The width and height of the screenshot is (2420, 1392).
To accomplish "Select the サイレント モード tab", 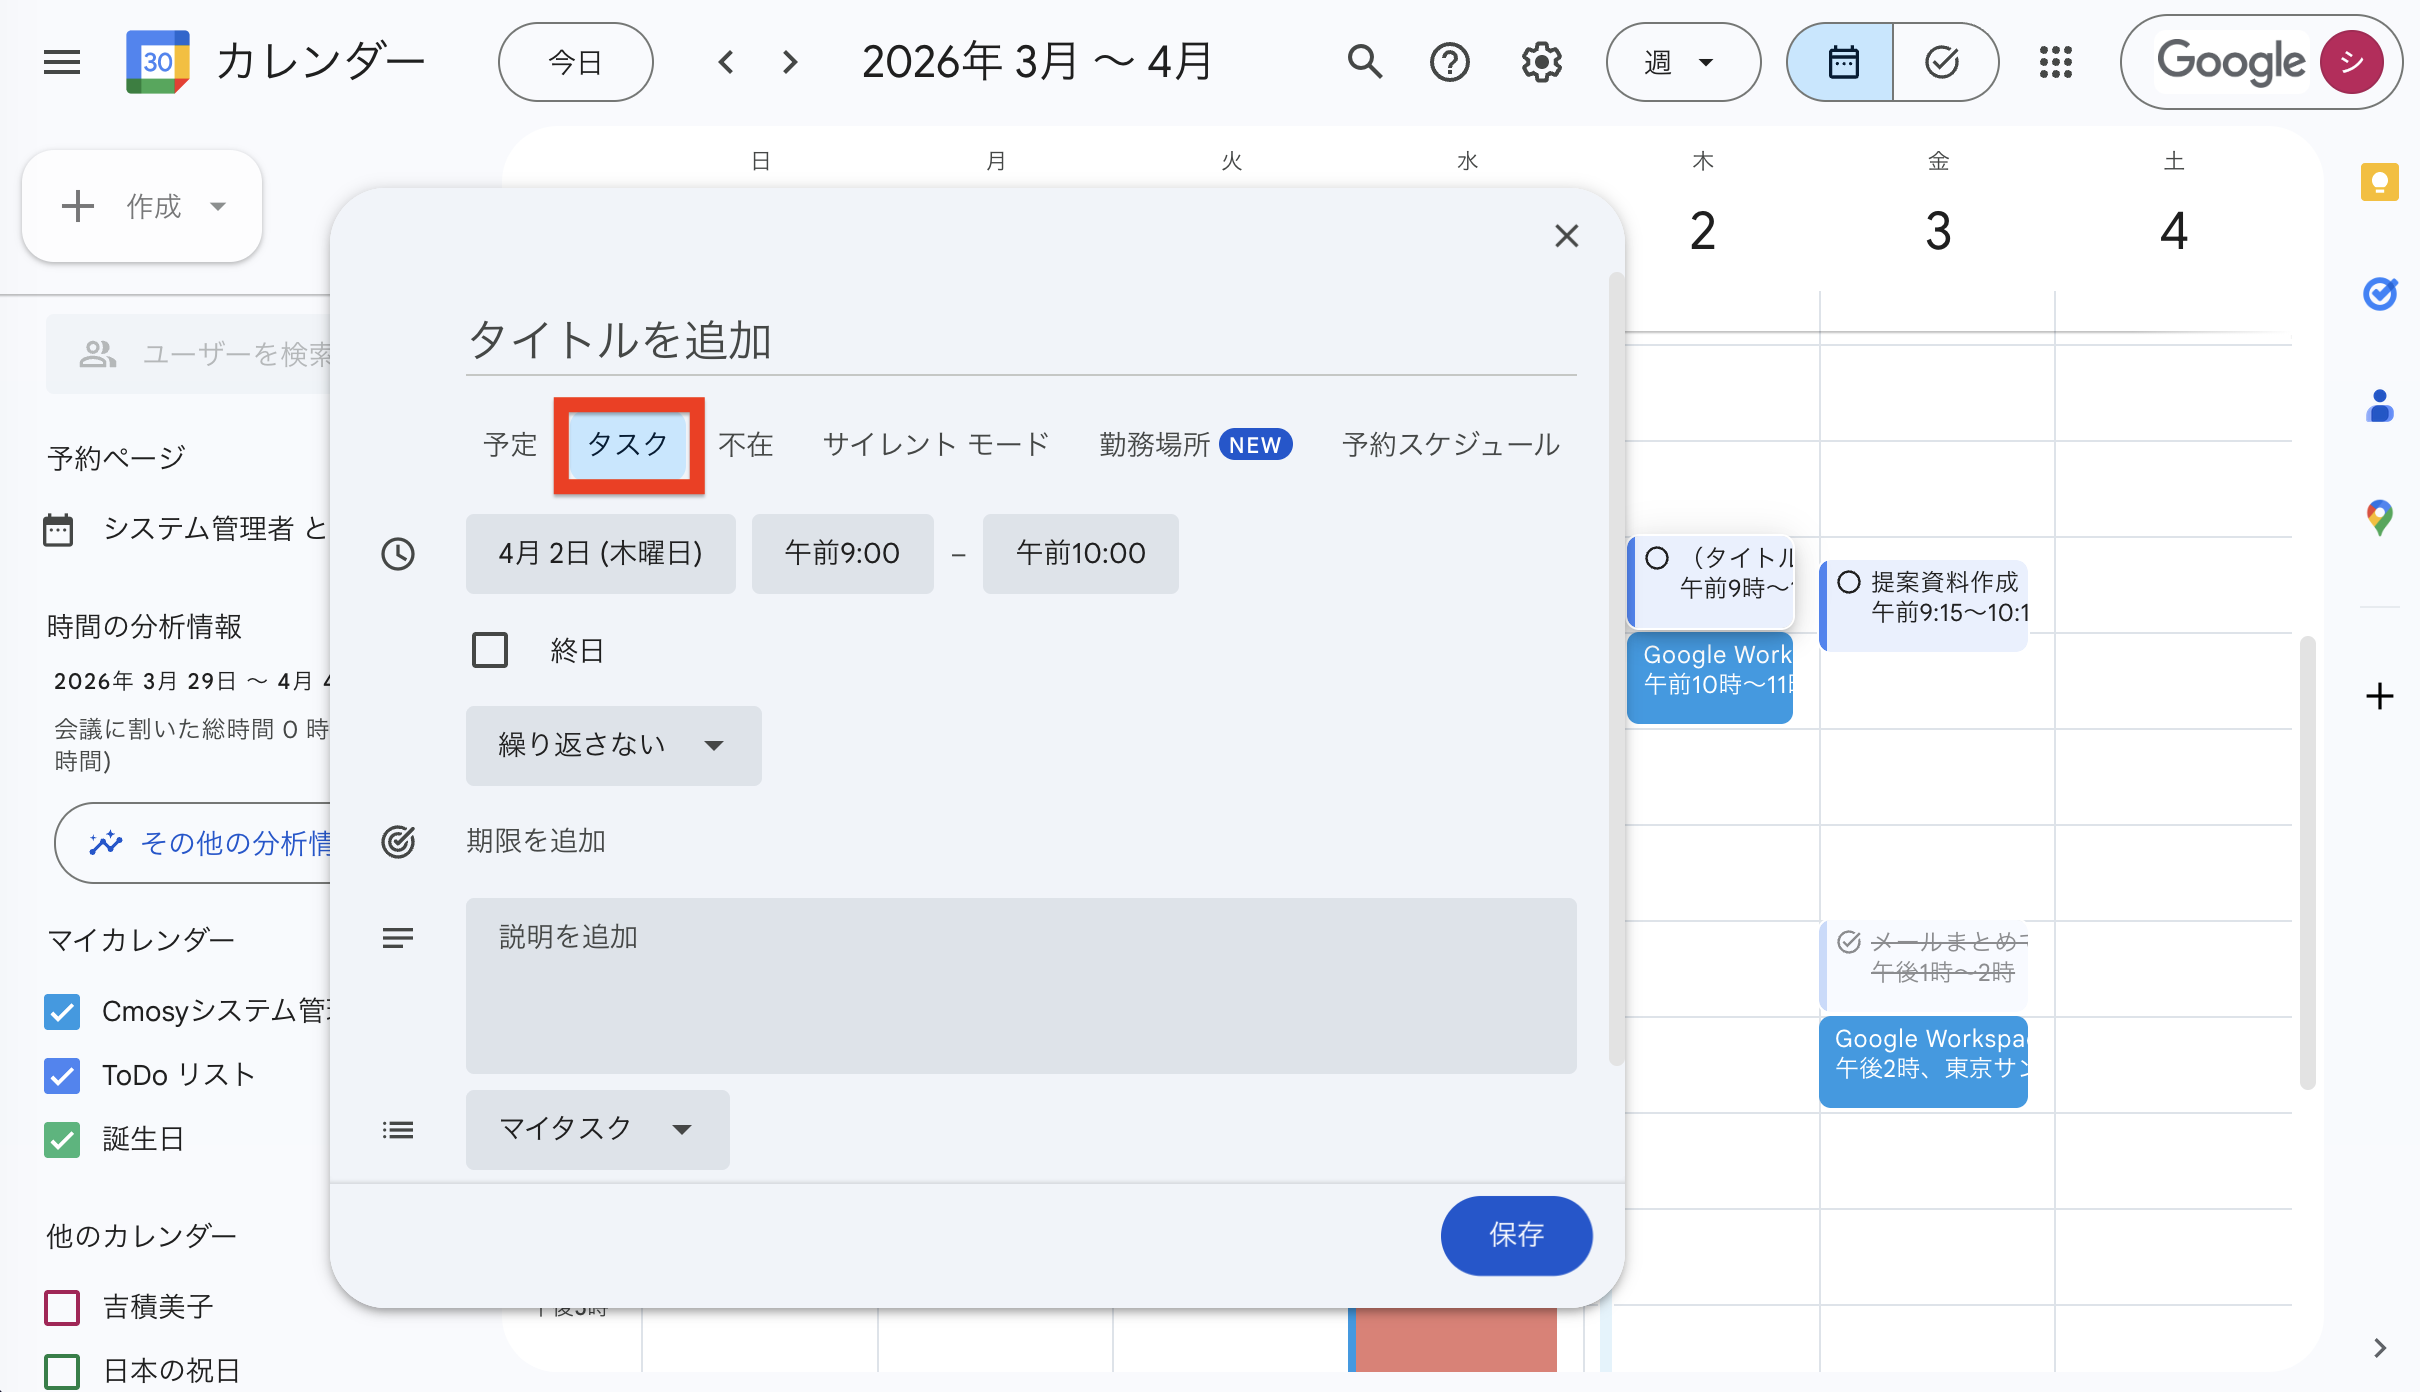I will tap(935, 445).
